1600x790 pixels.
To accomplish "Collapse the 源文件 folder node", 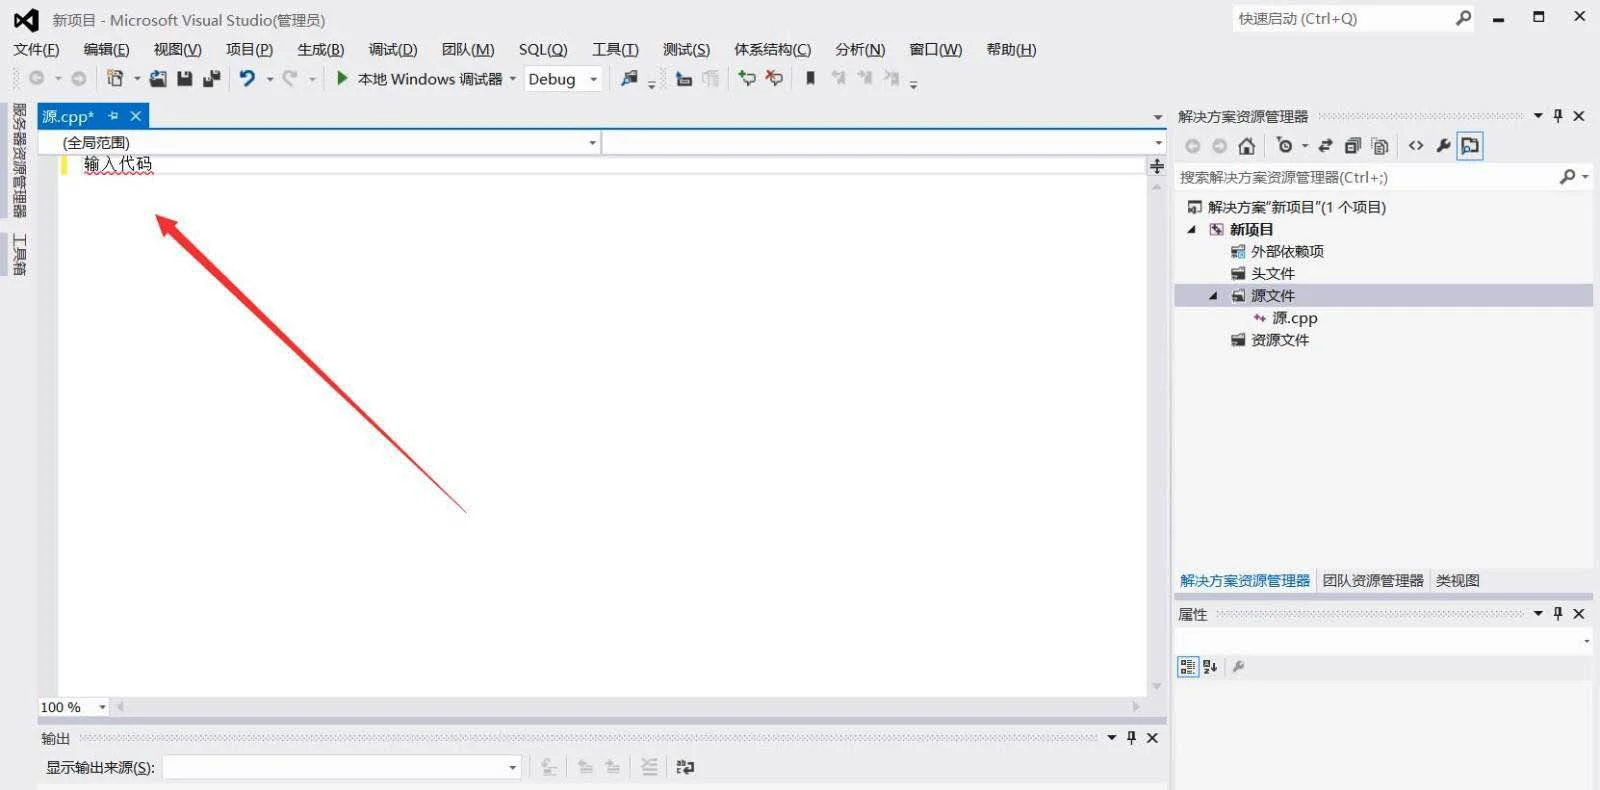I will tap(1213, 296).
